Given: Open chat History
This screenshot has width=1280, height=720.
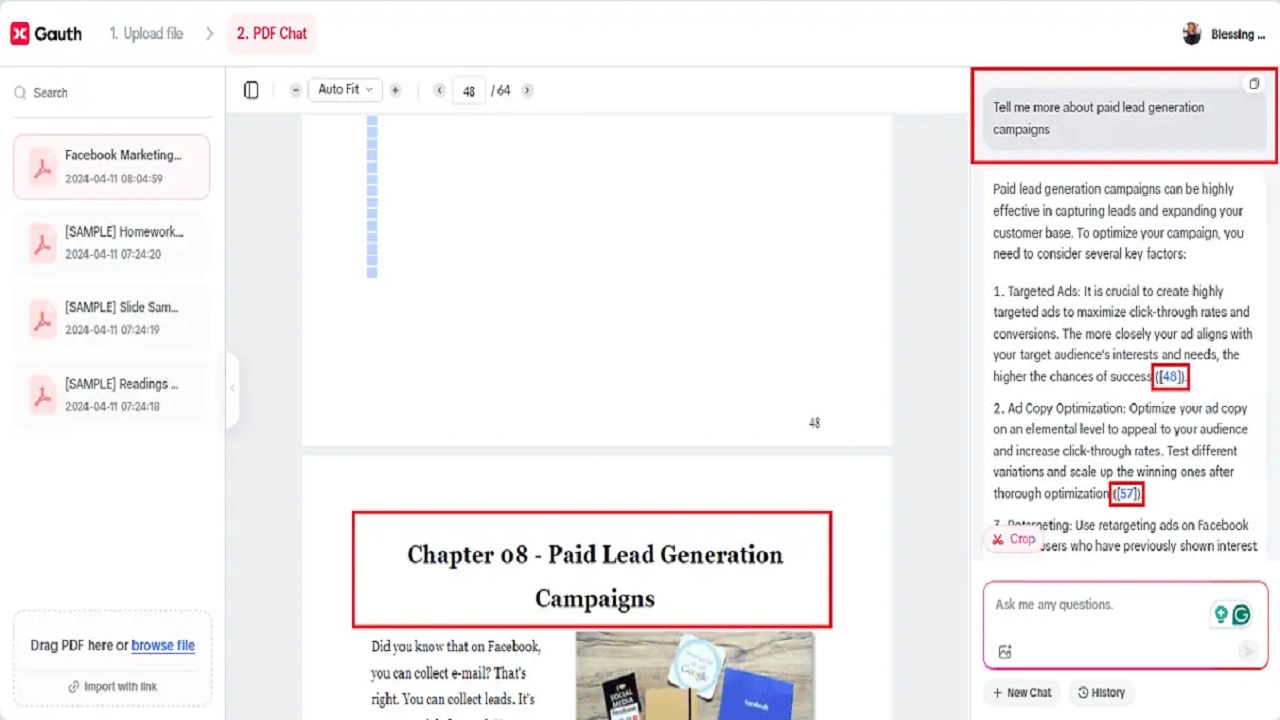Looking at the screenshot, I should pos(1101,692).
